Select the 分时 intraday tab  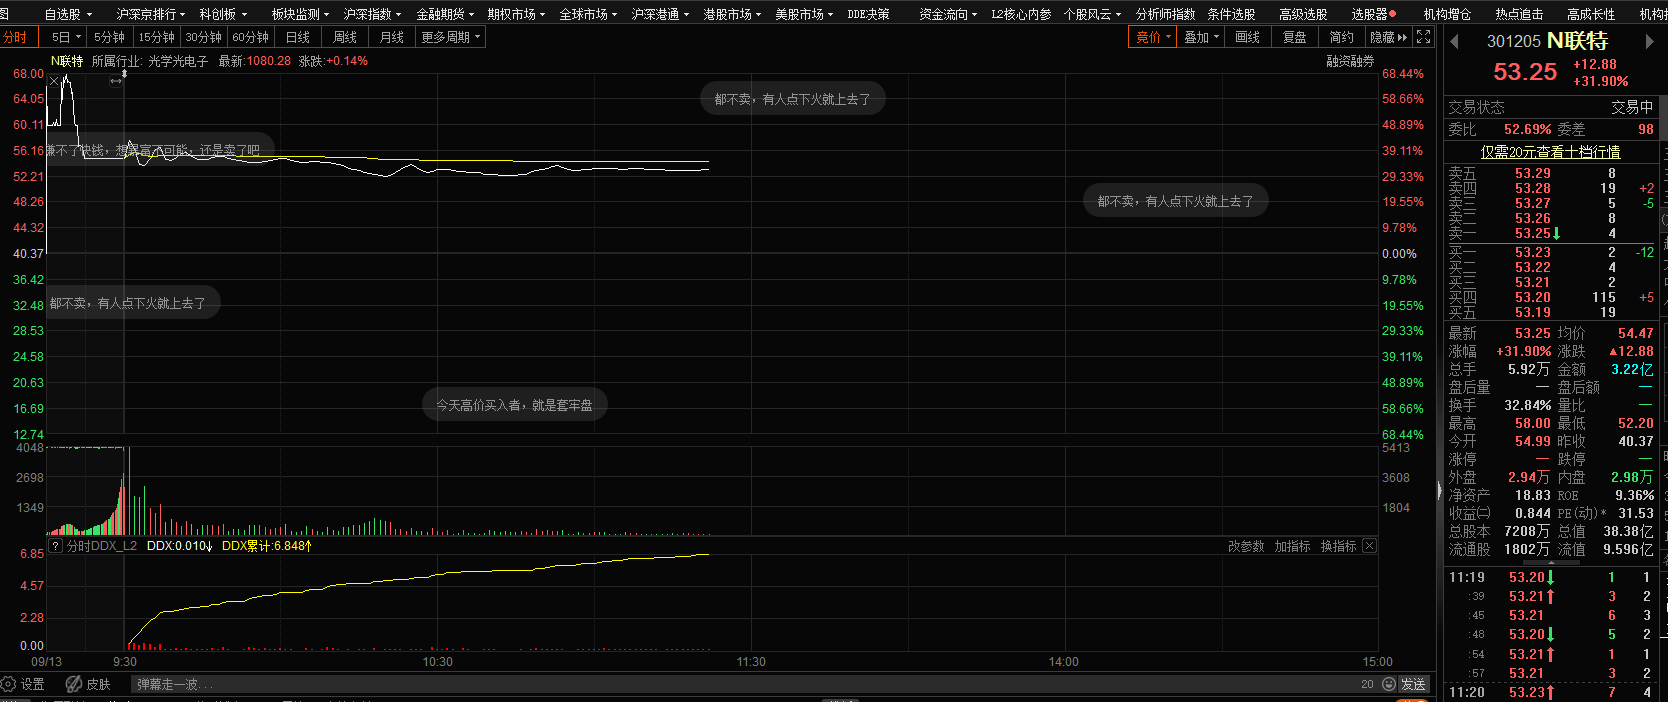coord(17,37)
